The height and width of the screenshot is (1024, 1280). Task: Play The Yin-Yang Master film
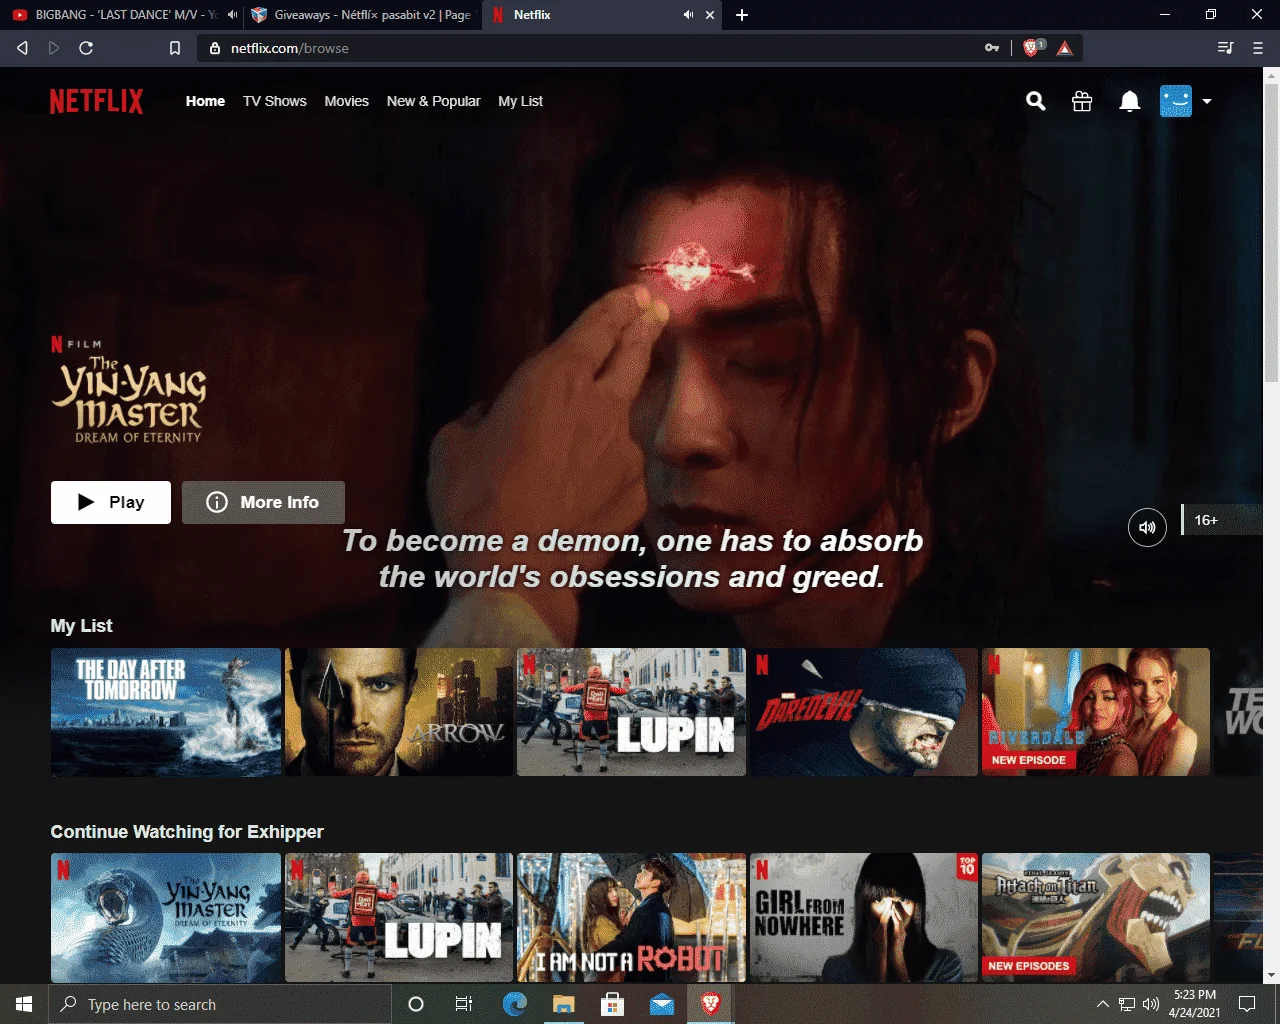pos(111,502)
